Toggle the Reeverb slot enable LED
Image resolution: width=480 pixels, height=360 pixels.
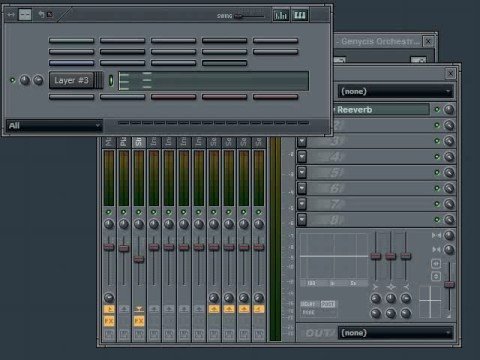click(437, 110)
